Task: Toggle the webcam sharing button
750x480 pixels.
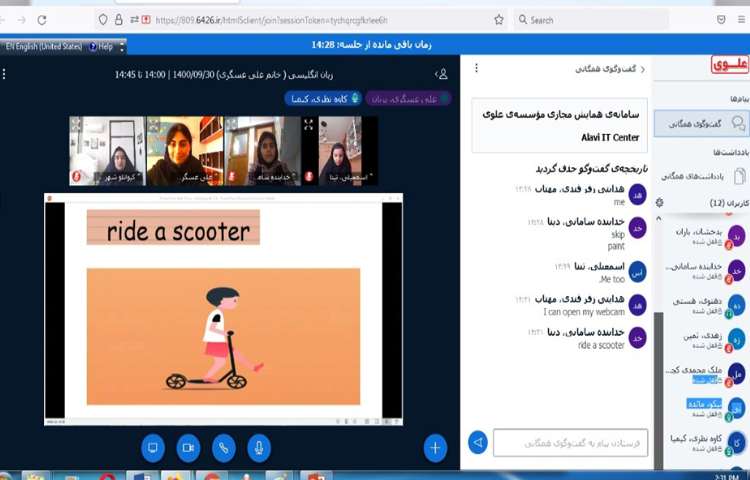Action: tap(187, 447)
